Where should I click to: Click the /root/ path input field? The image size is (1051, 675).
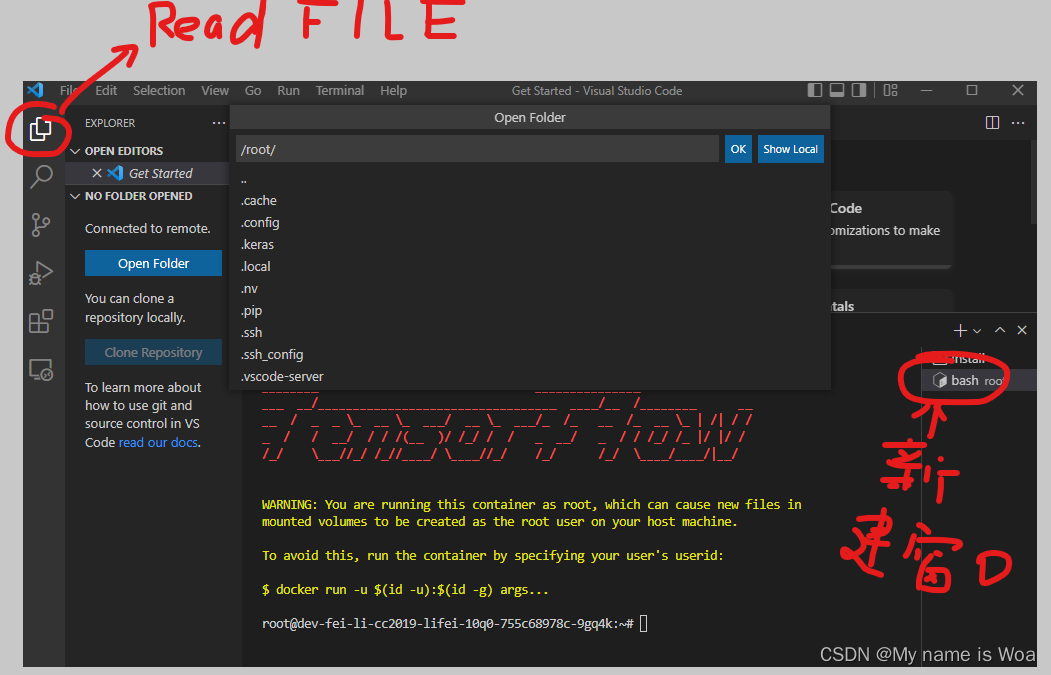point(477,149)
